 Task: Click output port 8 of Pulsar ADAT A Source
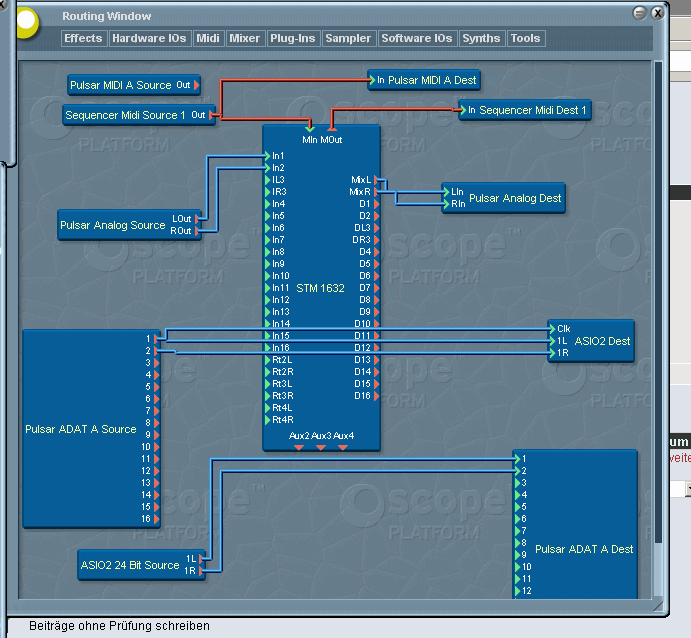156,423
